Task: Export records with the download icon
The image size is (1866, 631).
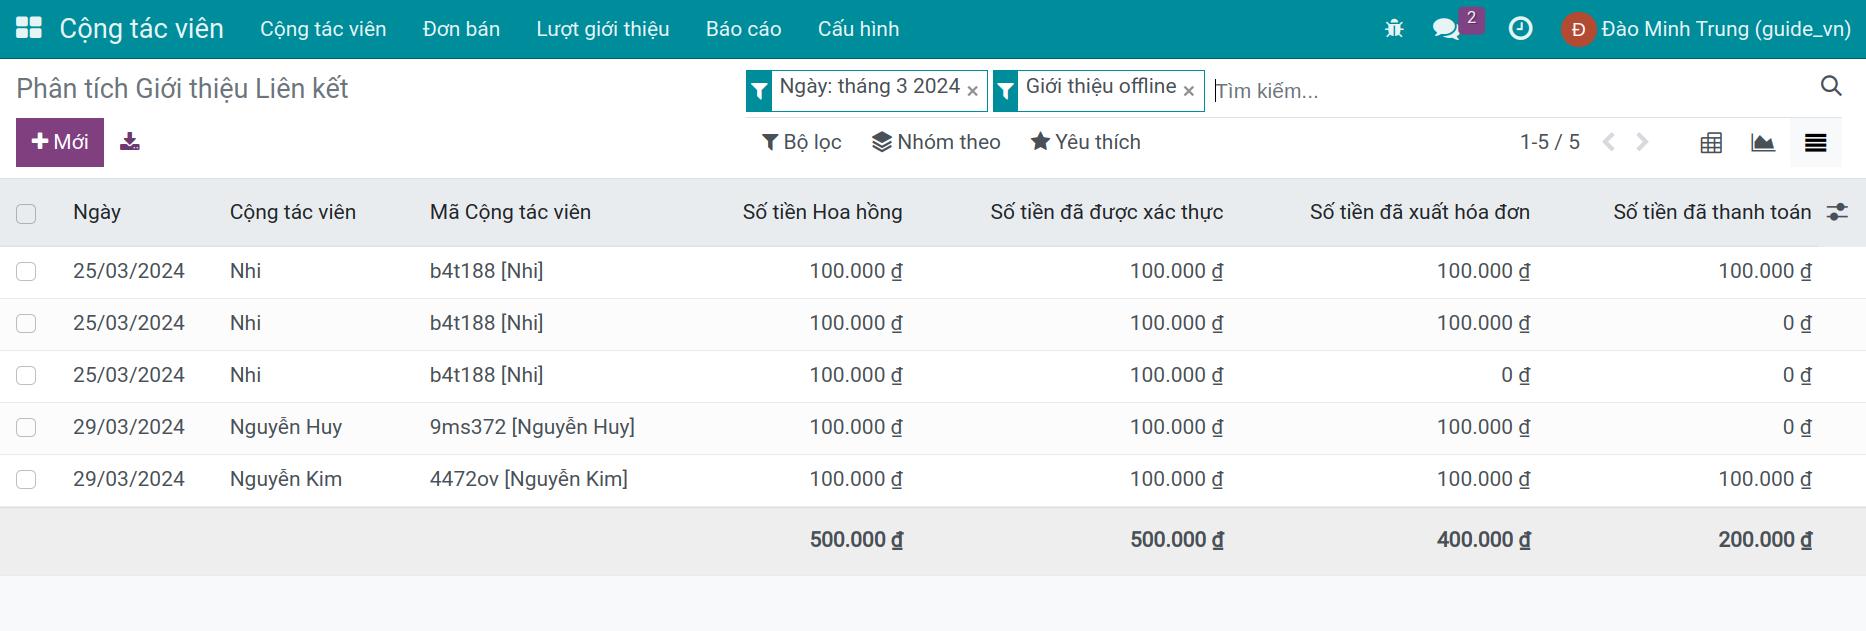Action: tap(130, 142)
